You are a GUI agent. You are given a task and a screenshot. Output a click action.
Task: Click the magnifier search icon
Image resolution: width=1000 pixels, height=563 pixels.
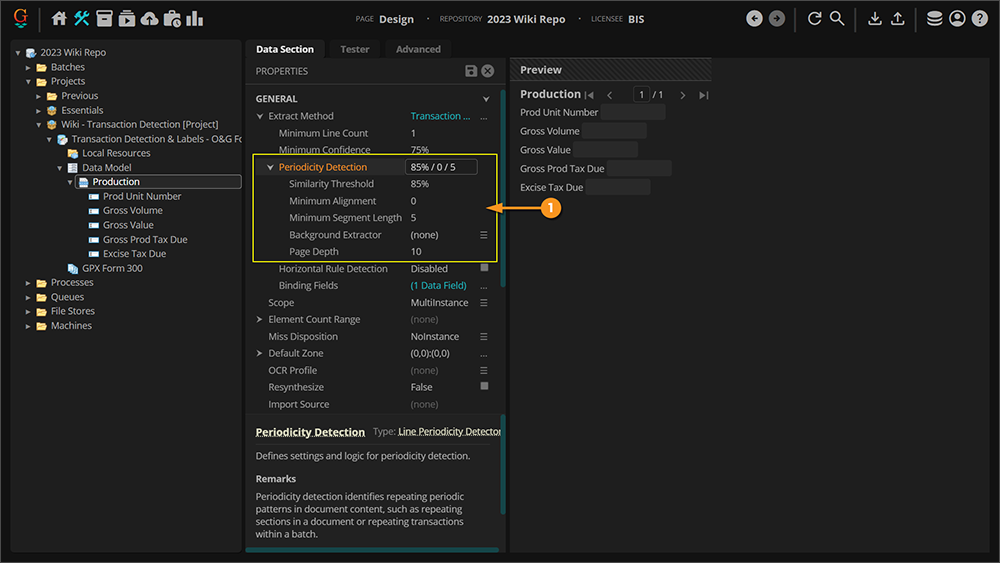(x=837, y=19)
